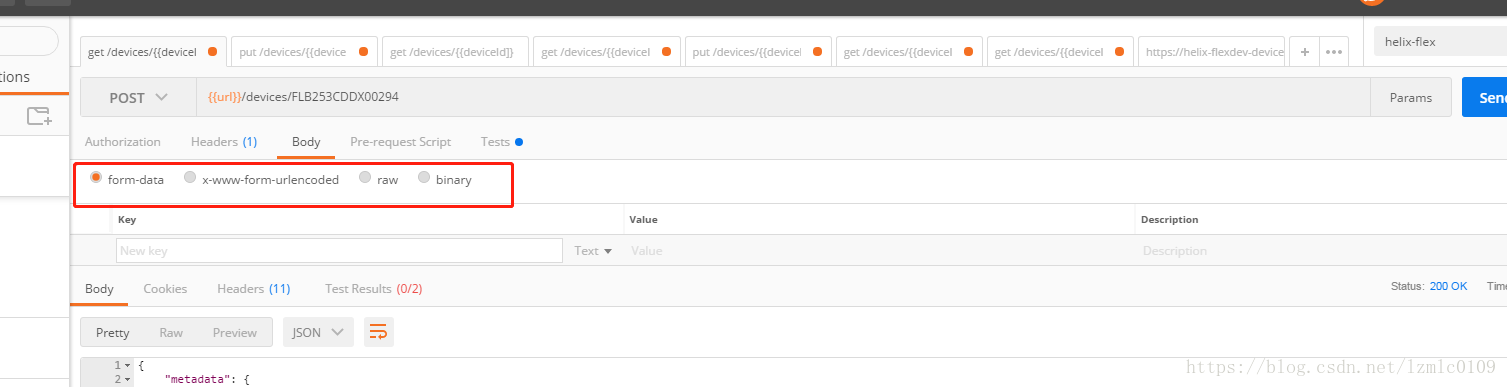1507x387 pixels.
Task: Click the New key input field
Action: tap(339, 251)
